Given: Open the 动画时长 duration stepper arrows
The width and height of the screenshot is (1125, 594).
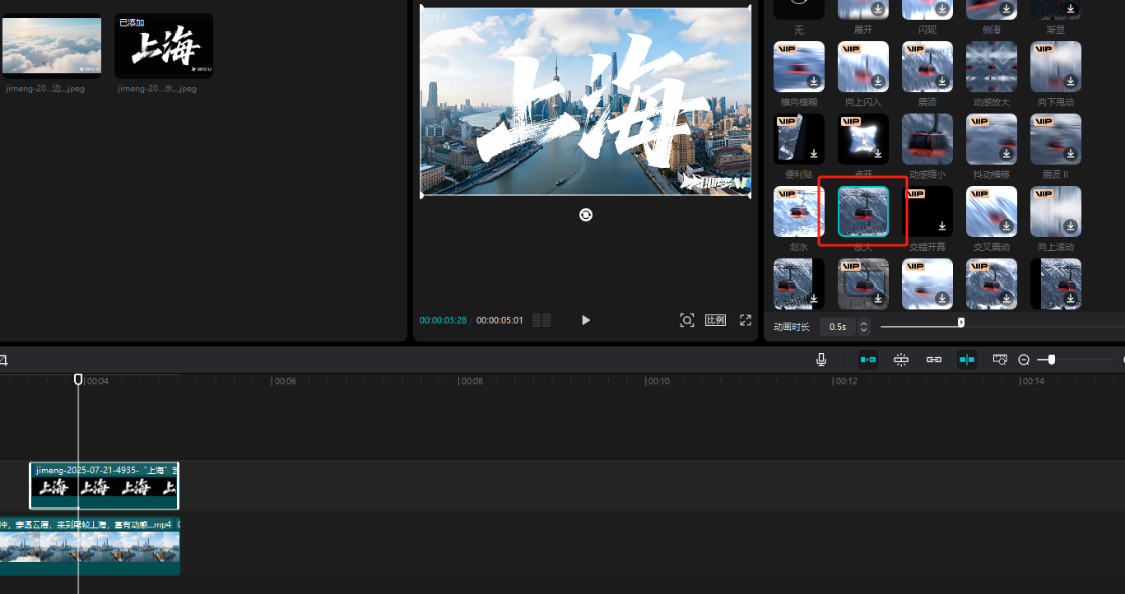Looking at the screenshot, I should coord(866,326).
